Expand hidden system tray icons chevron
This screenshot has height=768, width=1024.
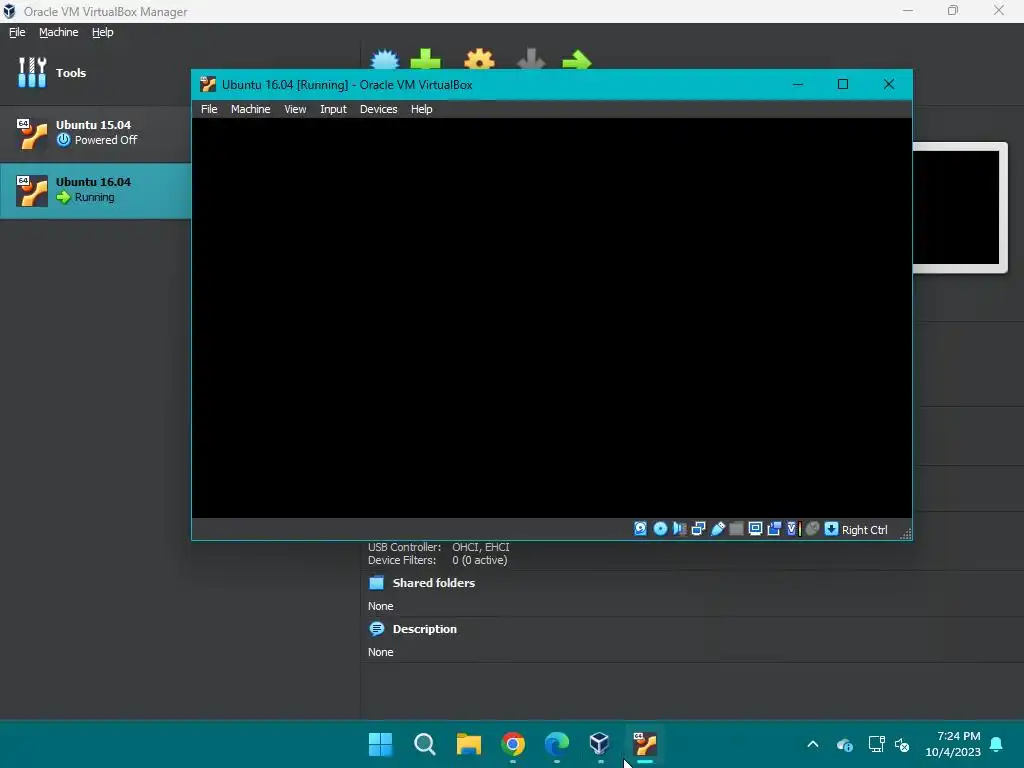pyautogui.click(x=813, y=744)
